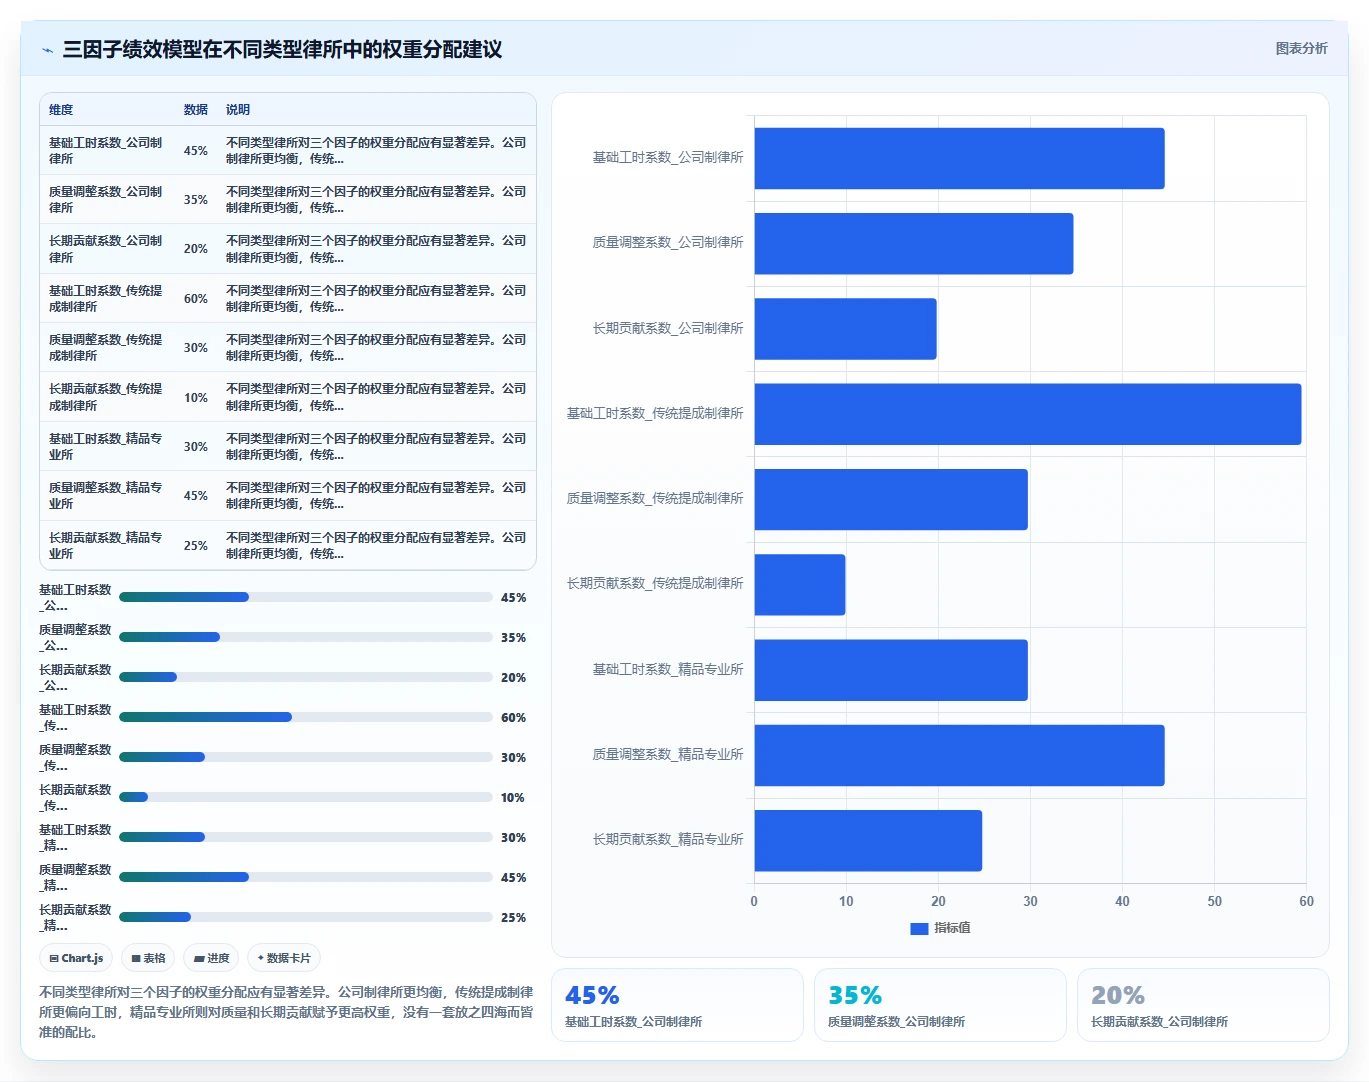Viewport: 1369px width, 1082px height.
Task: Click the 指标值 legend text
Action: 952,928
